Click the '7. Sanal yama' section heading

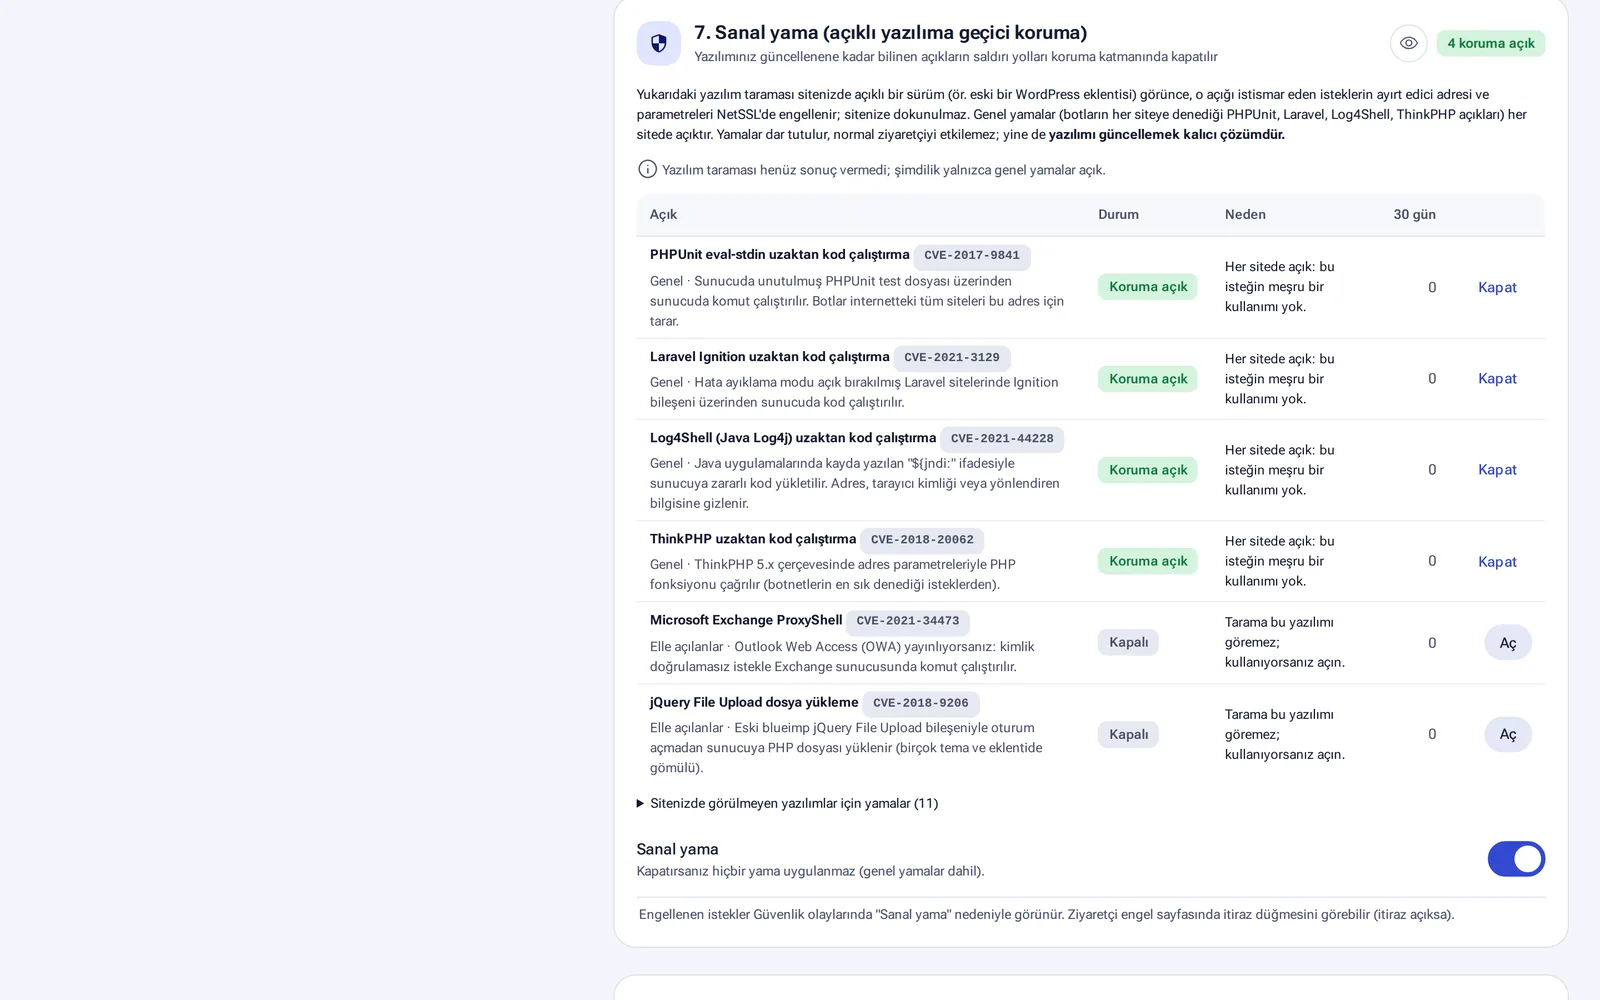[x=890, y=33]
